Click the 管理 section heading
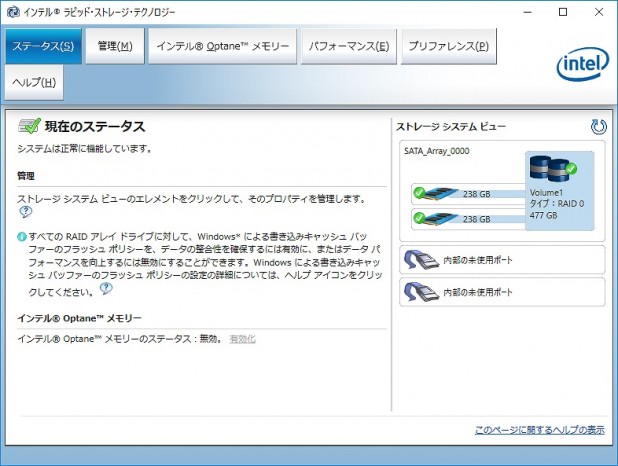Image resolution: width=618 pixels, height=466 pixels. (26, 176)
